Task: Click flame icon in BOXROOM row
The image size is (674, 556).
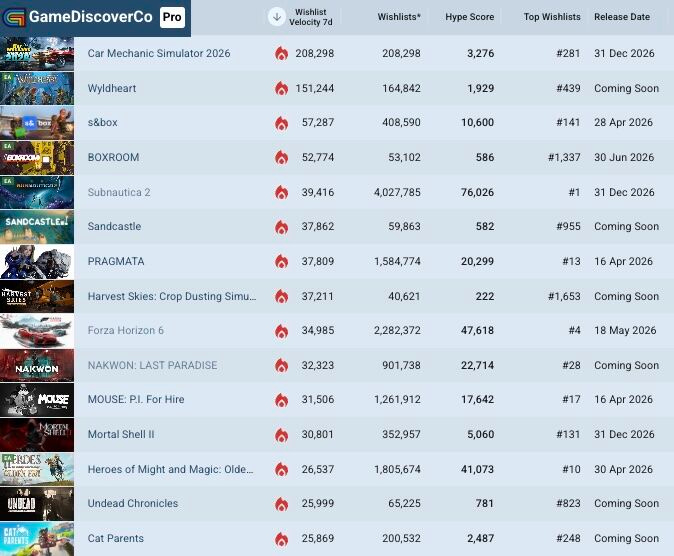Action: 282,157
